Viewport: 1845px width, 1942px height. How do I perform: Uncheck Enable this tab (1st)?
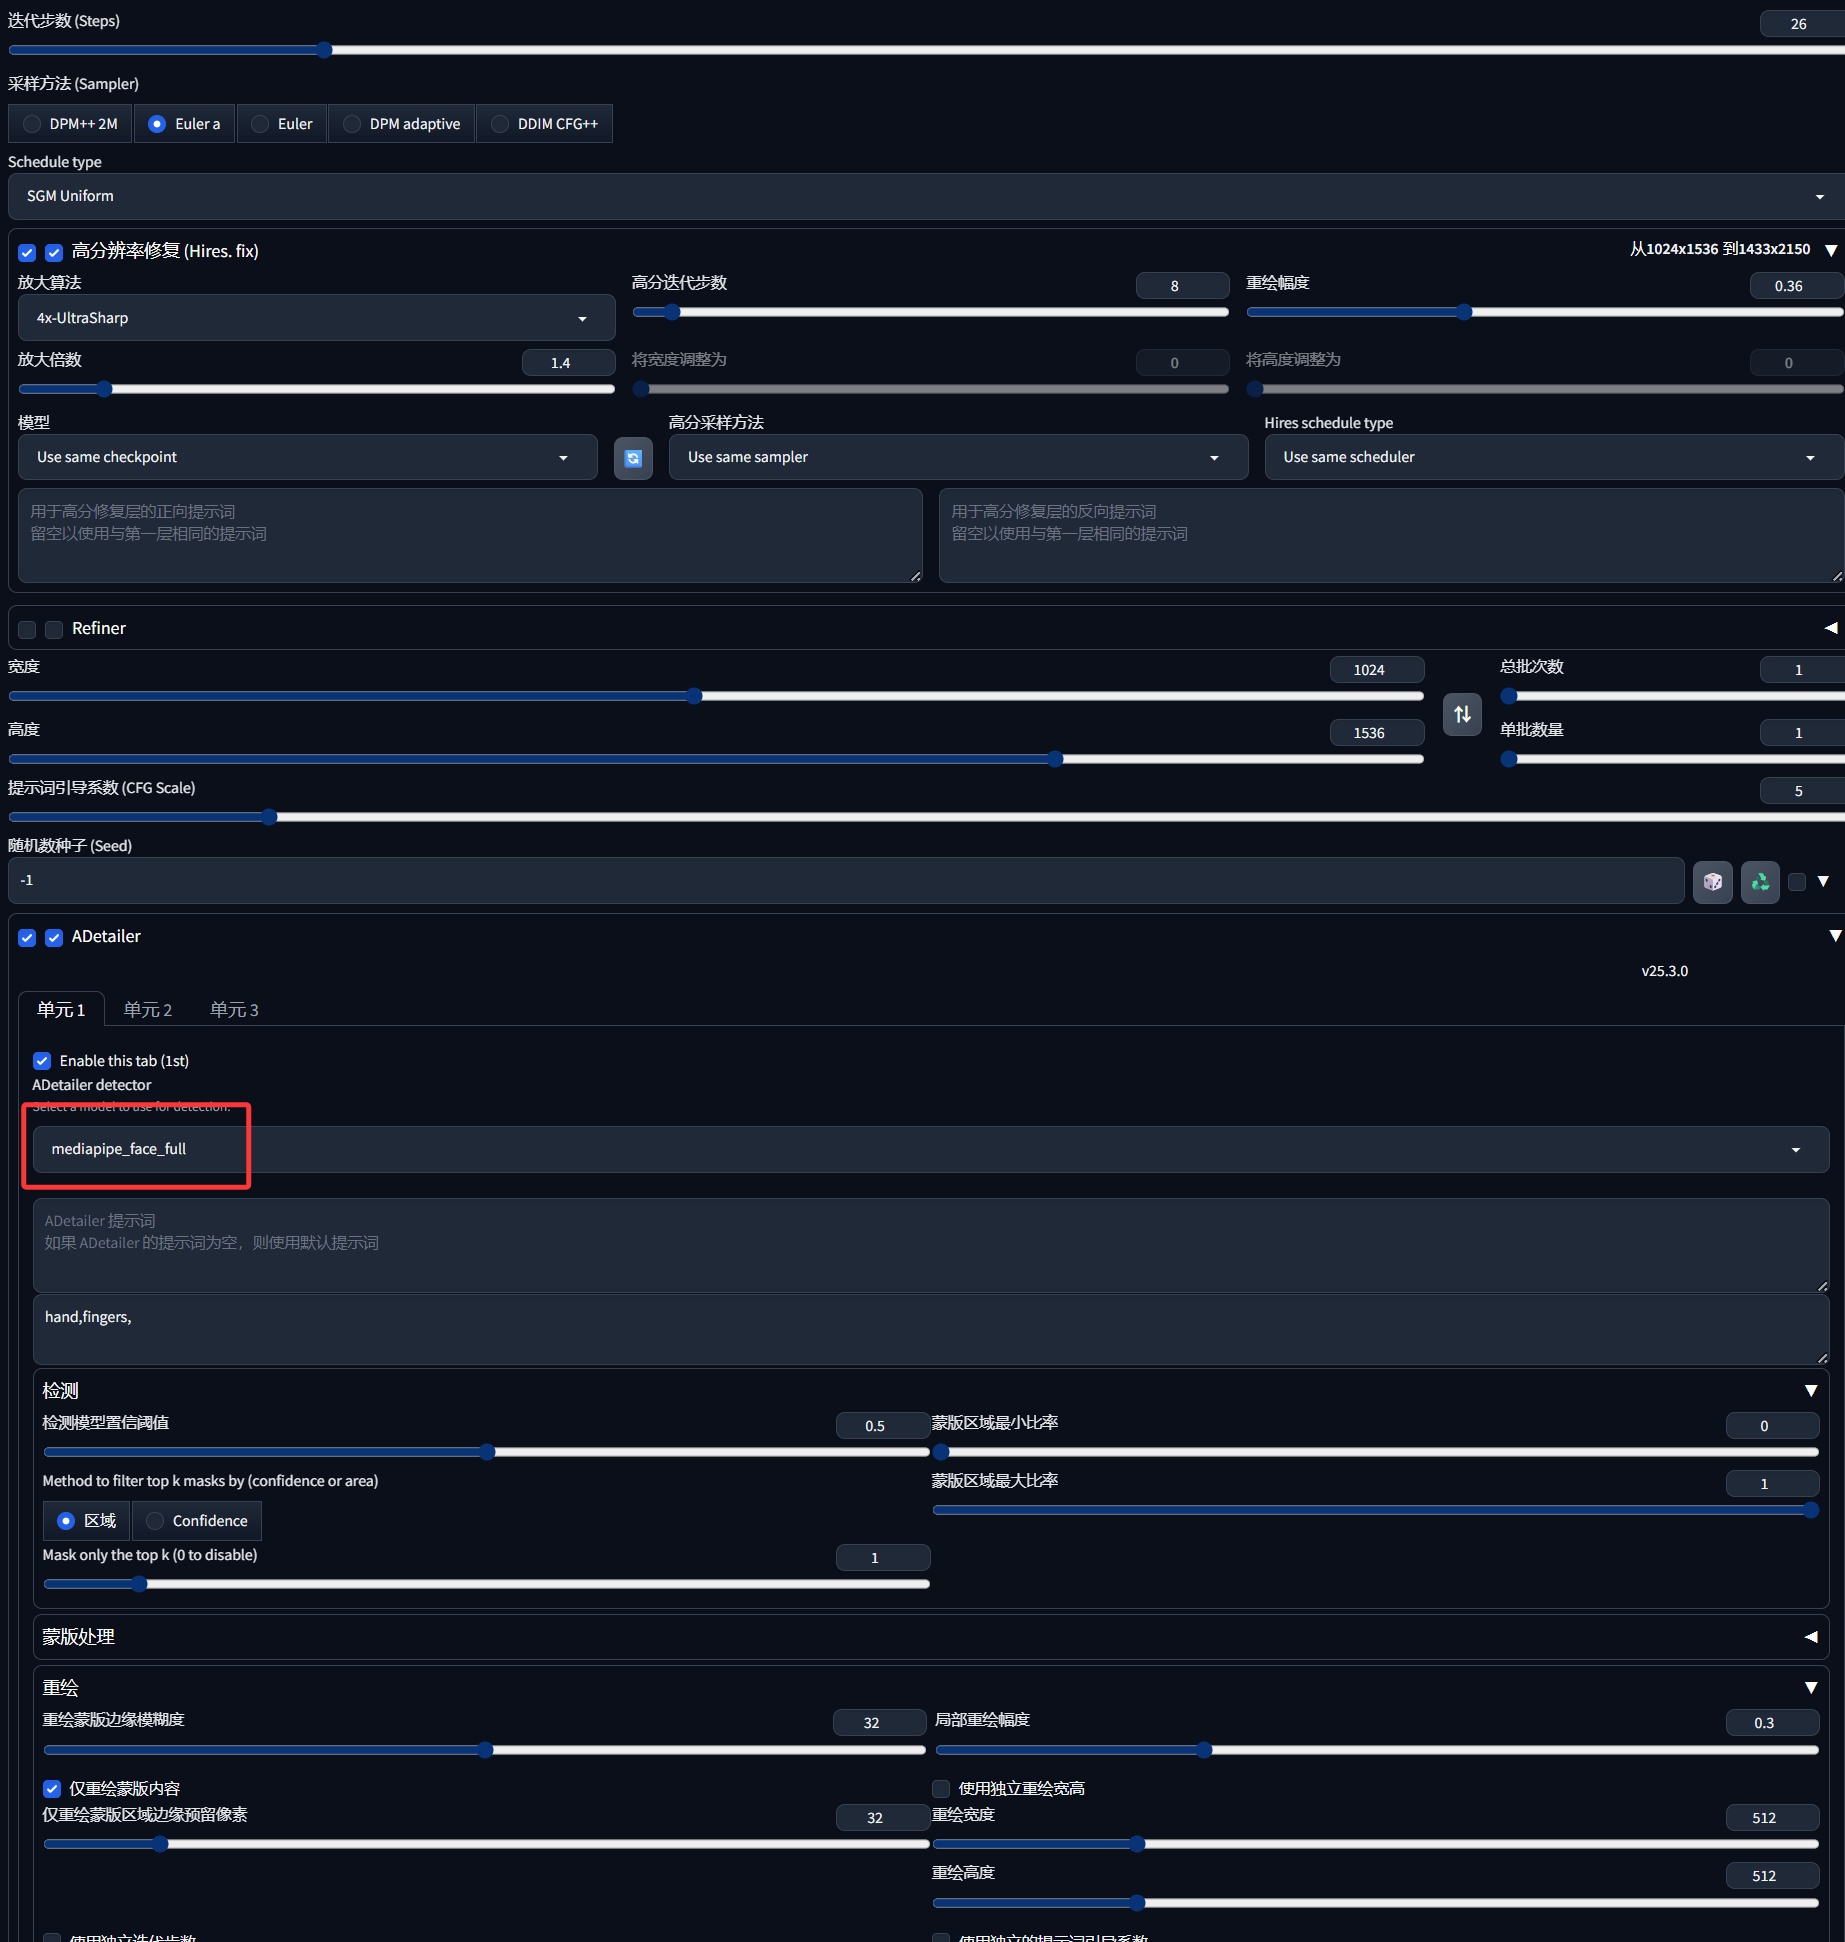[x=42, y=1061]
